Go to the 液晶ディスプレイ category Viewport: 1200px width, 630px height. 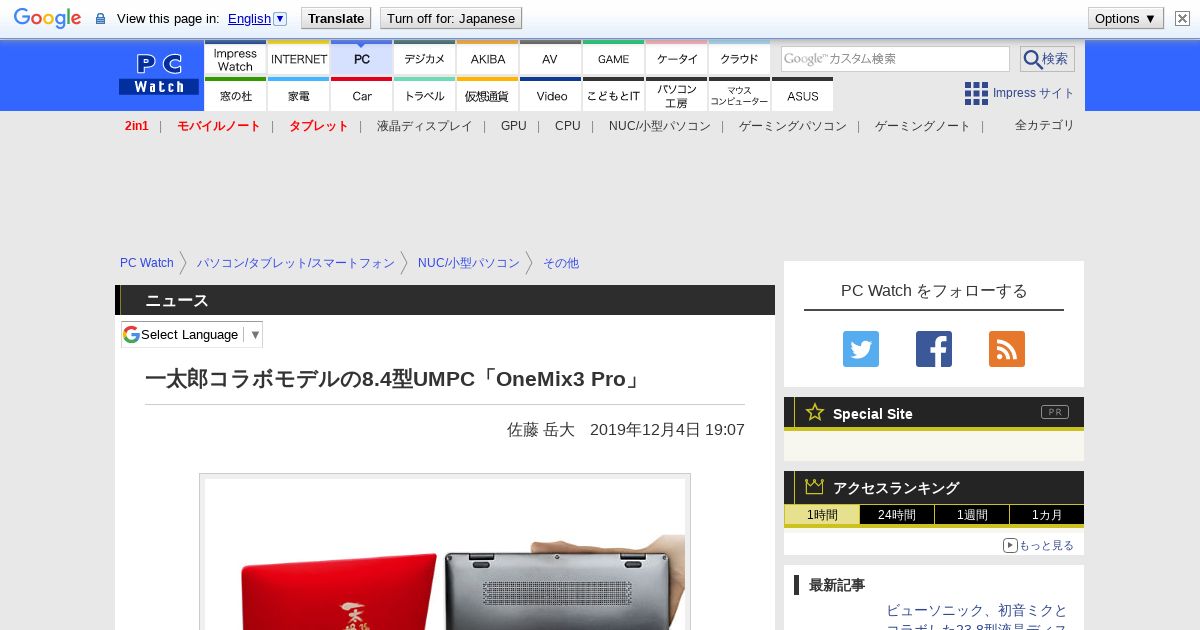424,126
